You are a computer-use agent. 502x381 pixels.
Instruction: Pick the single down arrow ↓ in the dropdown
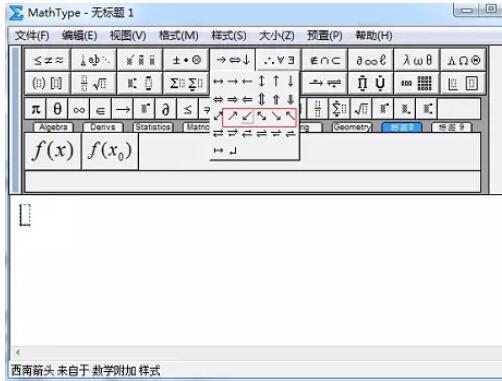pyautogui.click(x=291, y=81)
